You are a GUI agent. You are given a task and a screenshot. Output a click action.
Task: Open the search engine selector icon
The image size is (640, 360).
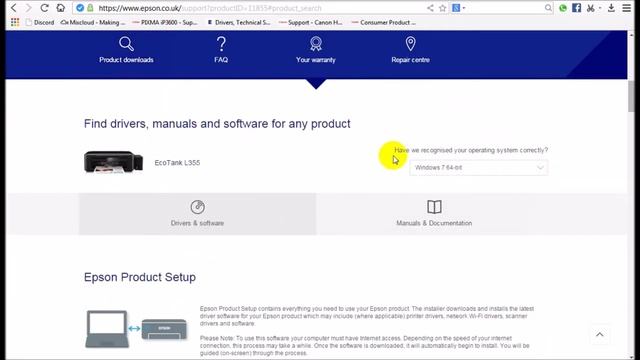click(x=458, y=8)
